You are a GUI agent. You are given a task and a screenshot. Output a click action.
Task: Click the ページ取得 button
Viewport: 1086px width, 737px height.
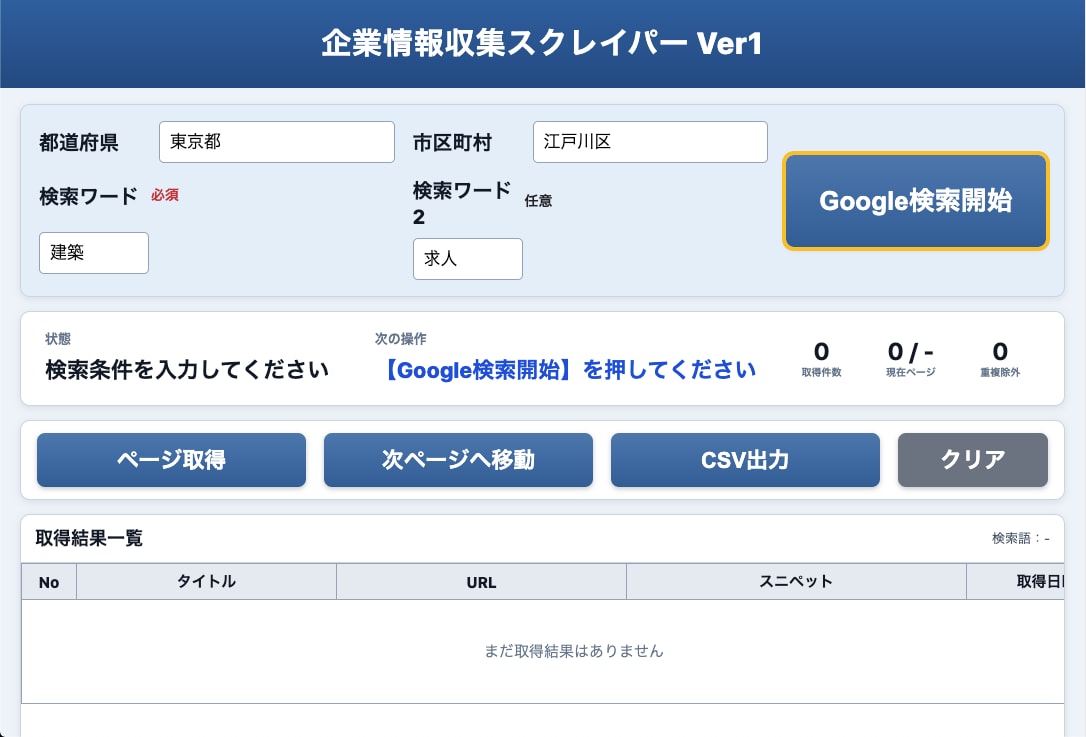171,460
